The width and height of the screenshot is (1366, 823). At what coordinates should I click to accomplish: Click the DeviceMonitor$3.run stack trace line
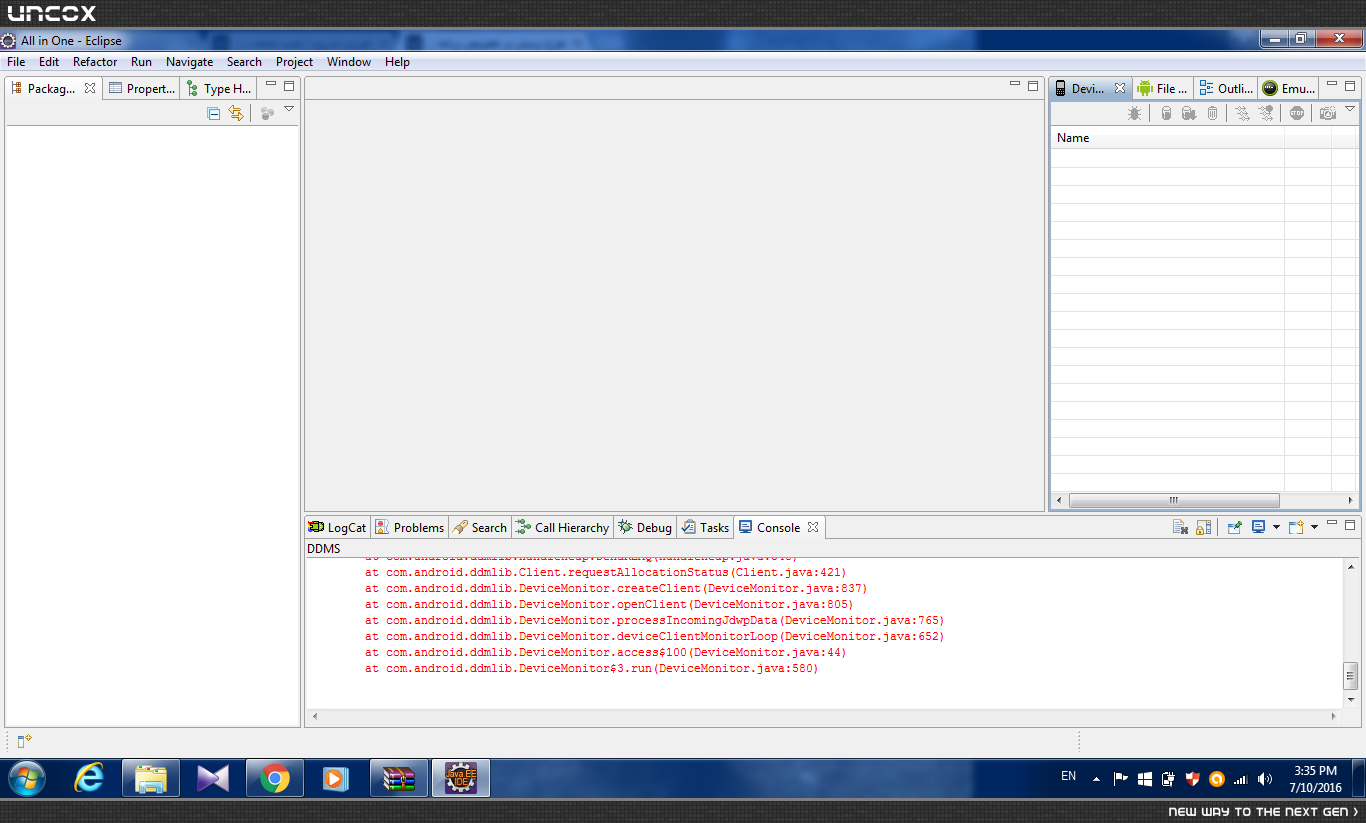click(x=591, y=668)
